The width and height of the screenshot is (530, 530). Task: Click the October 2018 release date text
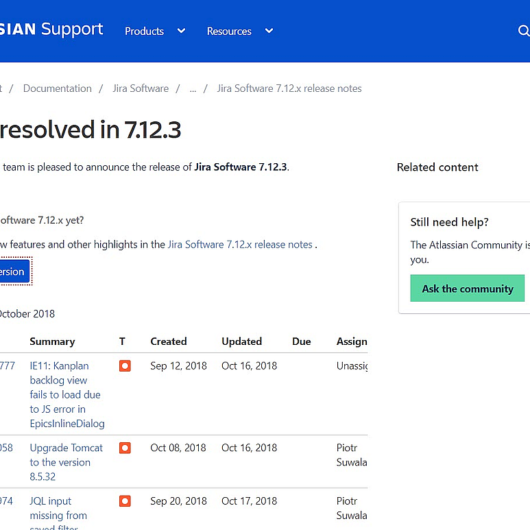click(x=27, y=314)
